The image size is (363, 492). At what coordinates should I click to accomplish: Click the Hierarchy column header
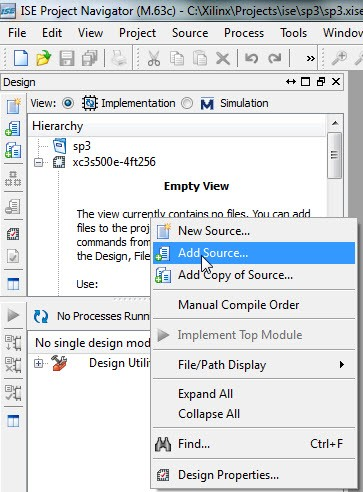coord(177,126)
